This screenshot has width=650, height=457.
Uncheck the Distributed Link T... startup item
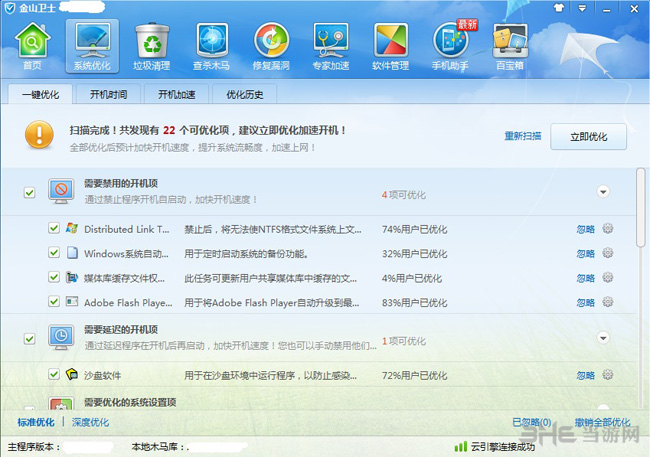(x=54, y=228)
